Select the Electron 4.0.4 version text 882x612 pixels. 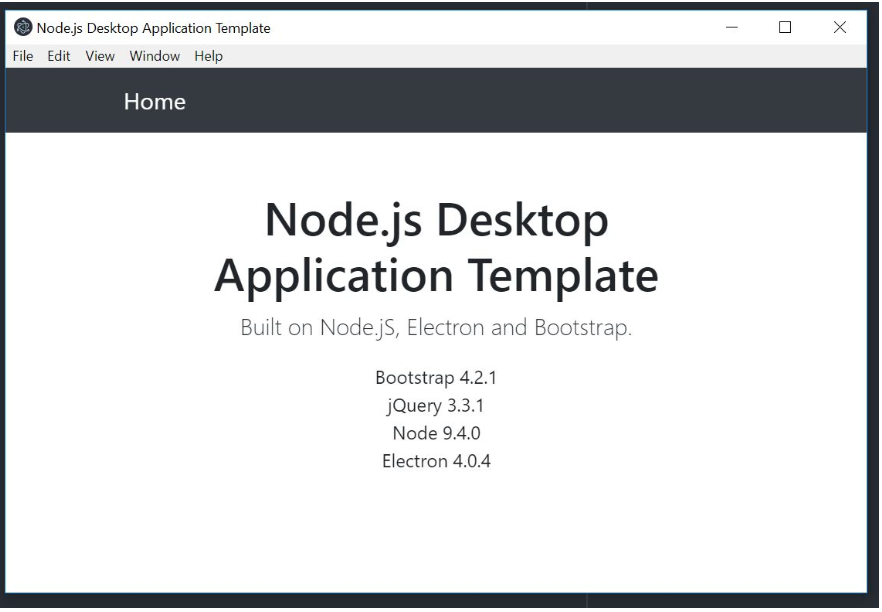click(x=438, y=462)
